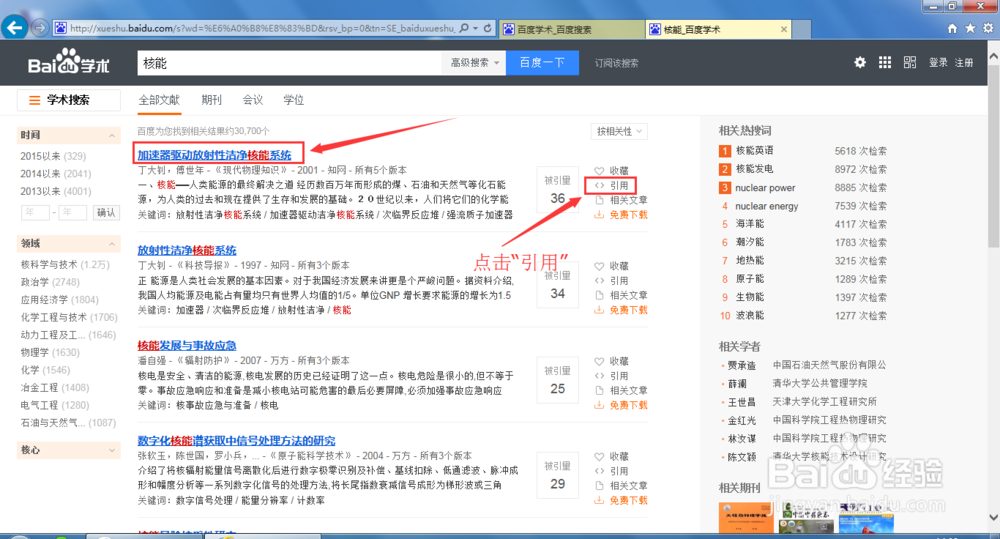1000x539 pixels.
Task: Click 收藏 heart for first result
Action: 611,170
